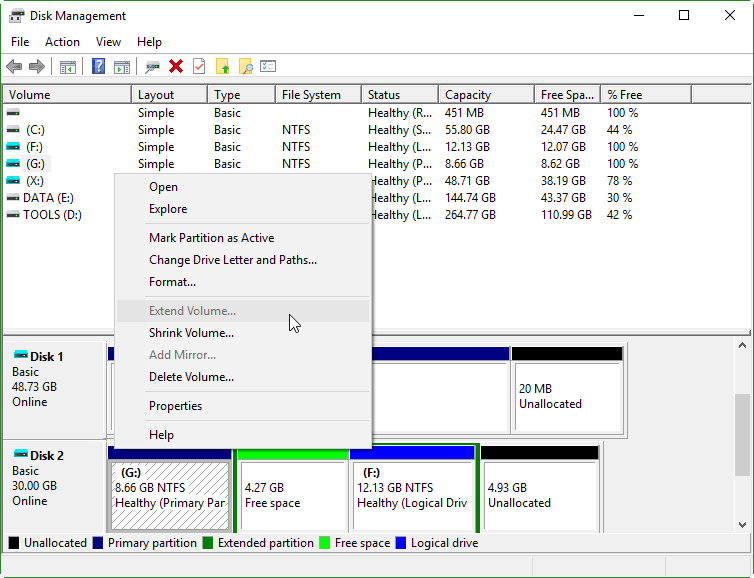The image size is (754, 578).
Task: Open the View menu
Action: (x=108, y=42)
